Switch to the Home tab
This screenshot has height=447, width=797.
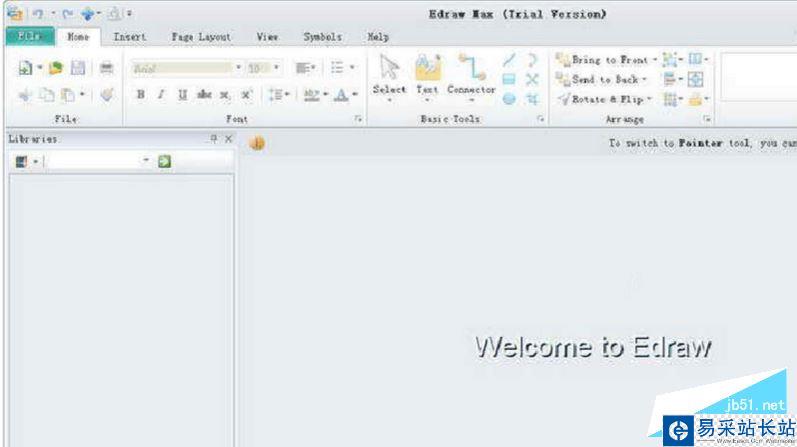tap(78, 37)
